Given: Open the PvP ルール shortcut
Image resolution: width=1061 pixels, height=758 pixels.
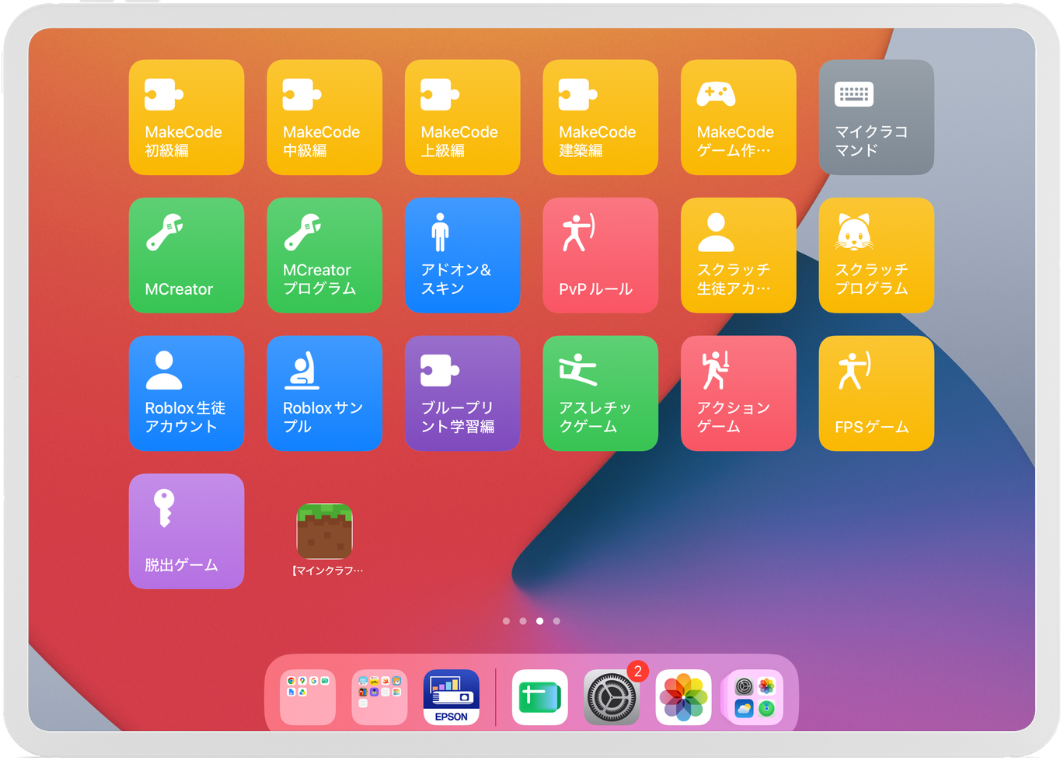Looking at the screenshot, I should point(600,255).
